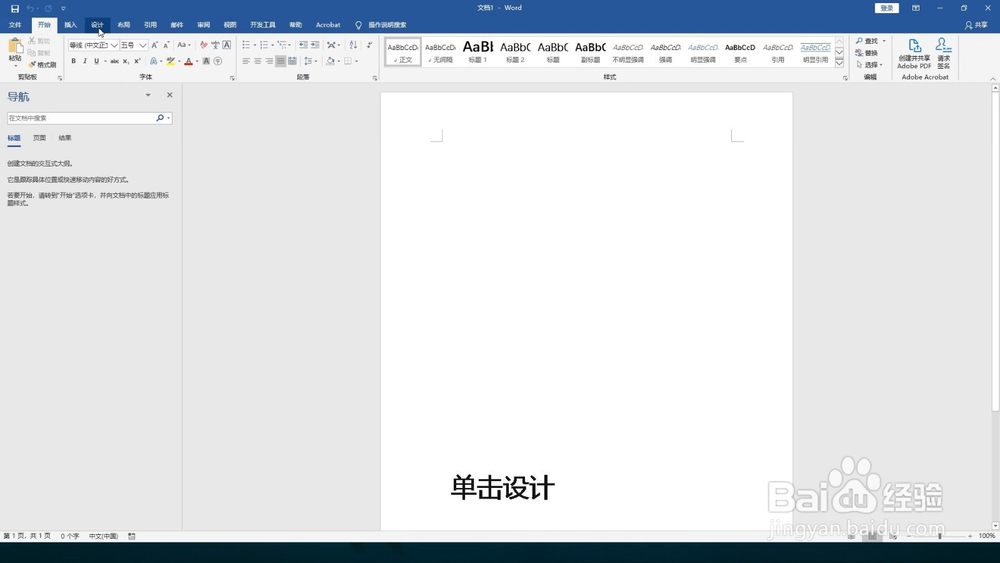This screenshot has width=1000, height=563.
Task: Click the text effects (glowing A) icon
Action: (x=153, y=61)
